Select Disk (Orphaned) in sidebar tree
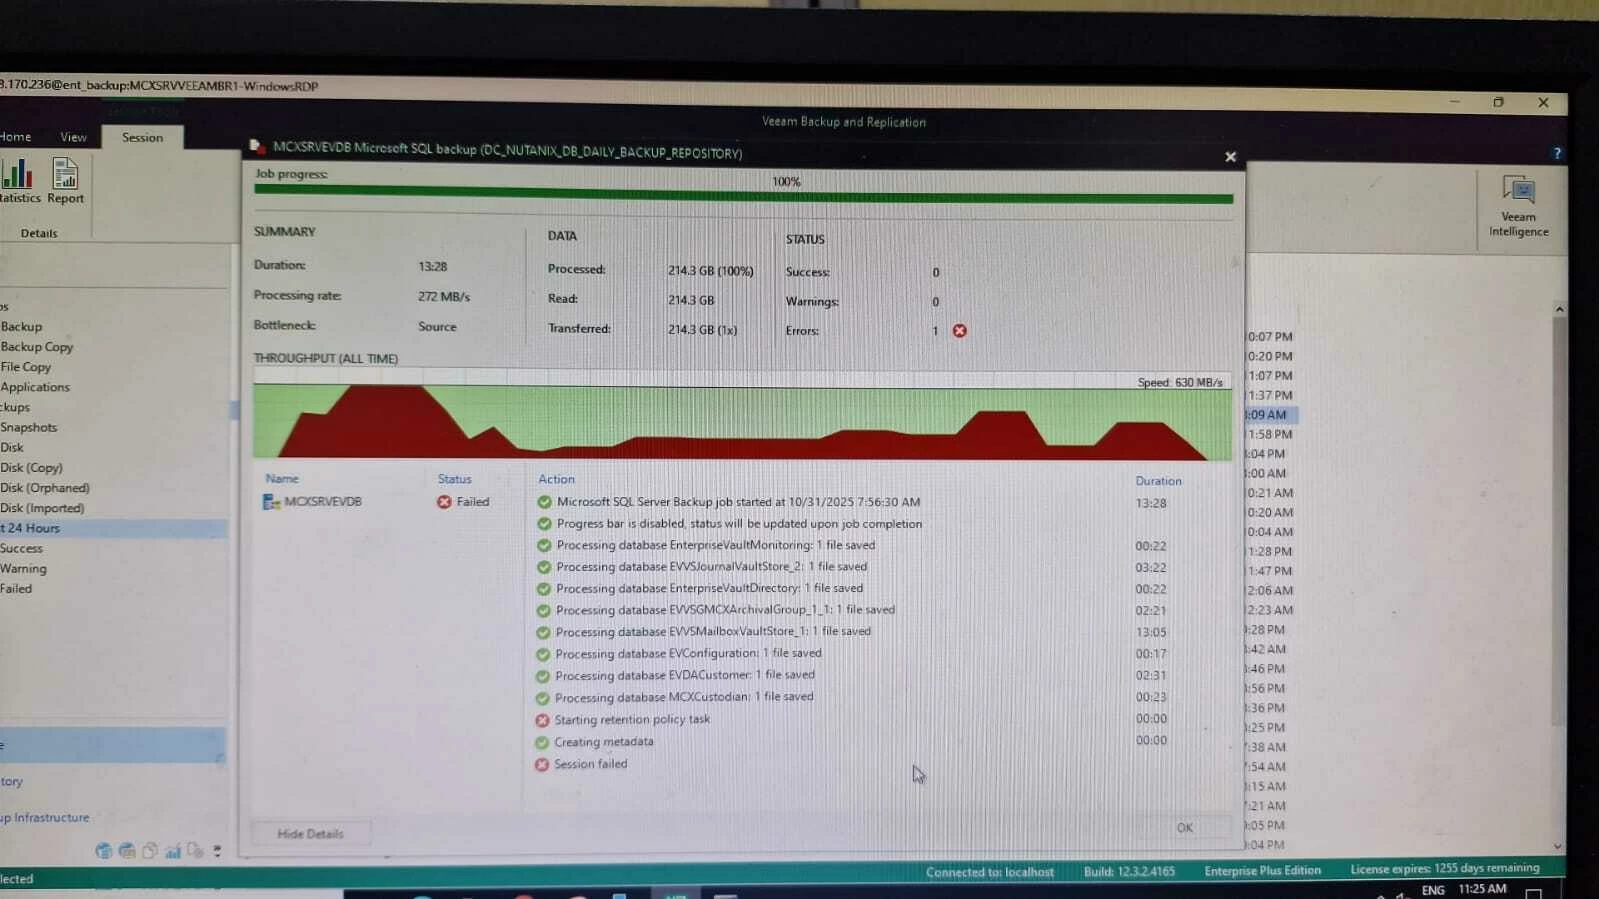The image size is (1599, 899). [x=45, y=488]
